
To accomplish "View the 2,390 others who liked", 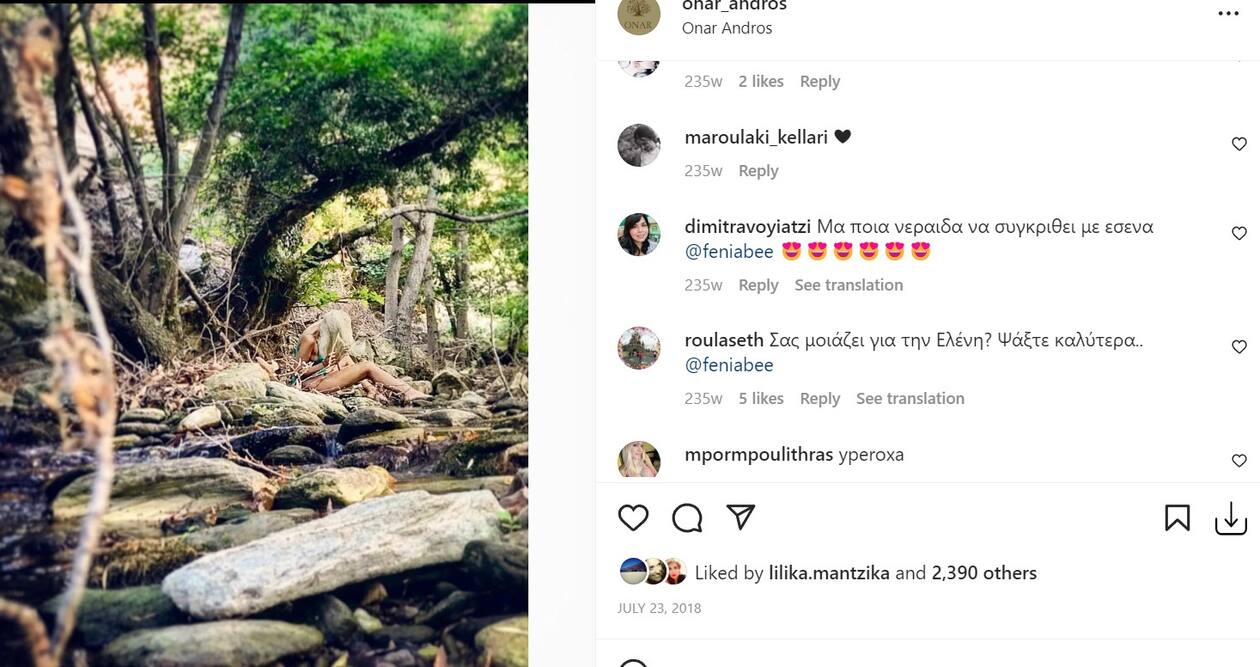I will [x=984, y=573].
